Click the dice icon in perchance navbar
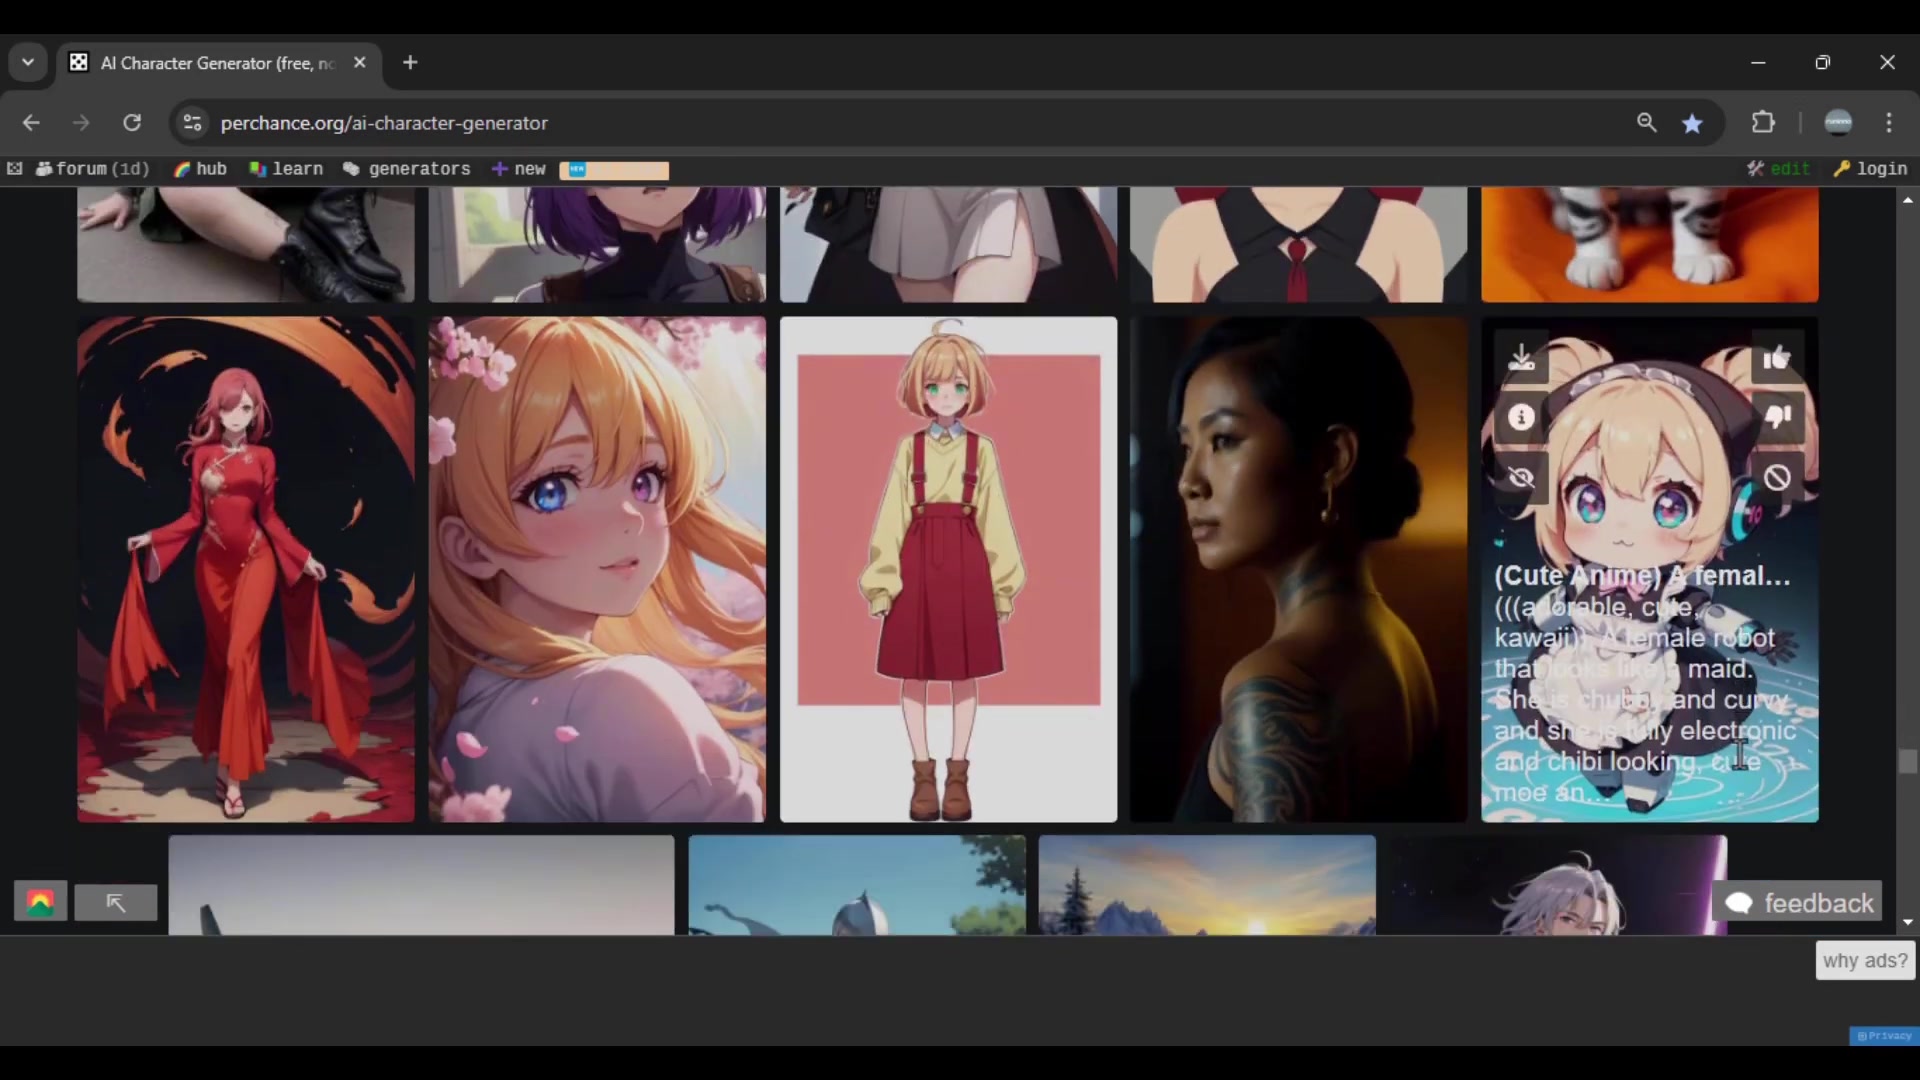The width and height of the screenshot is (1920, 1080). (x=15, y=169)
